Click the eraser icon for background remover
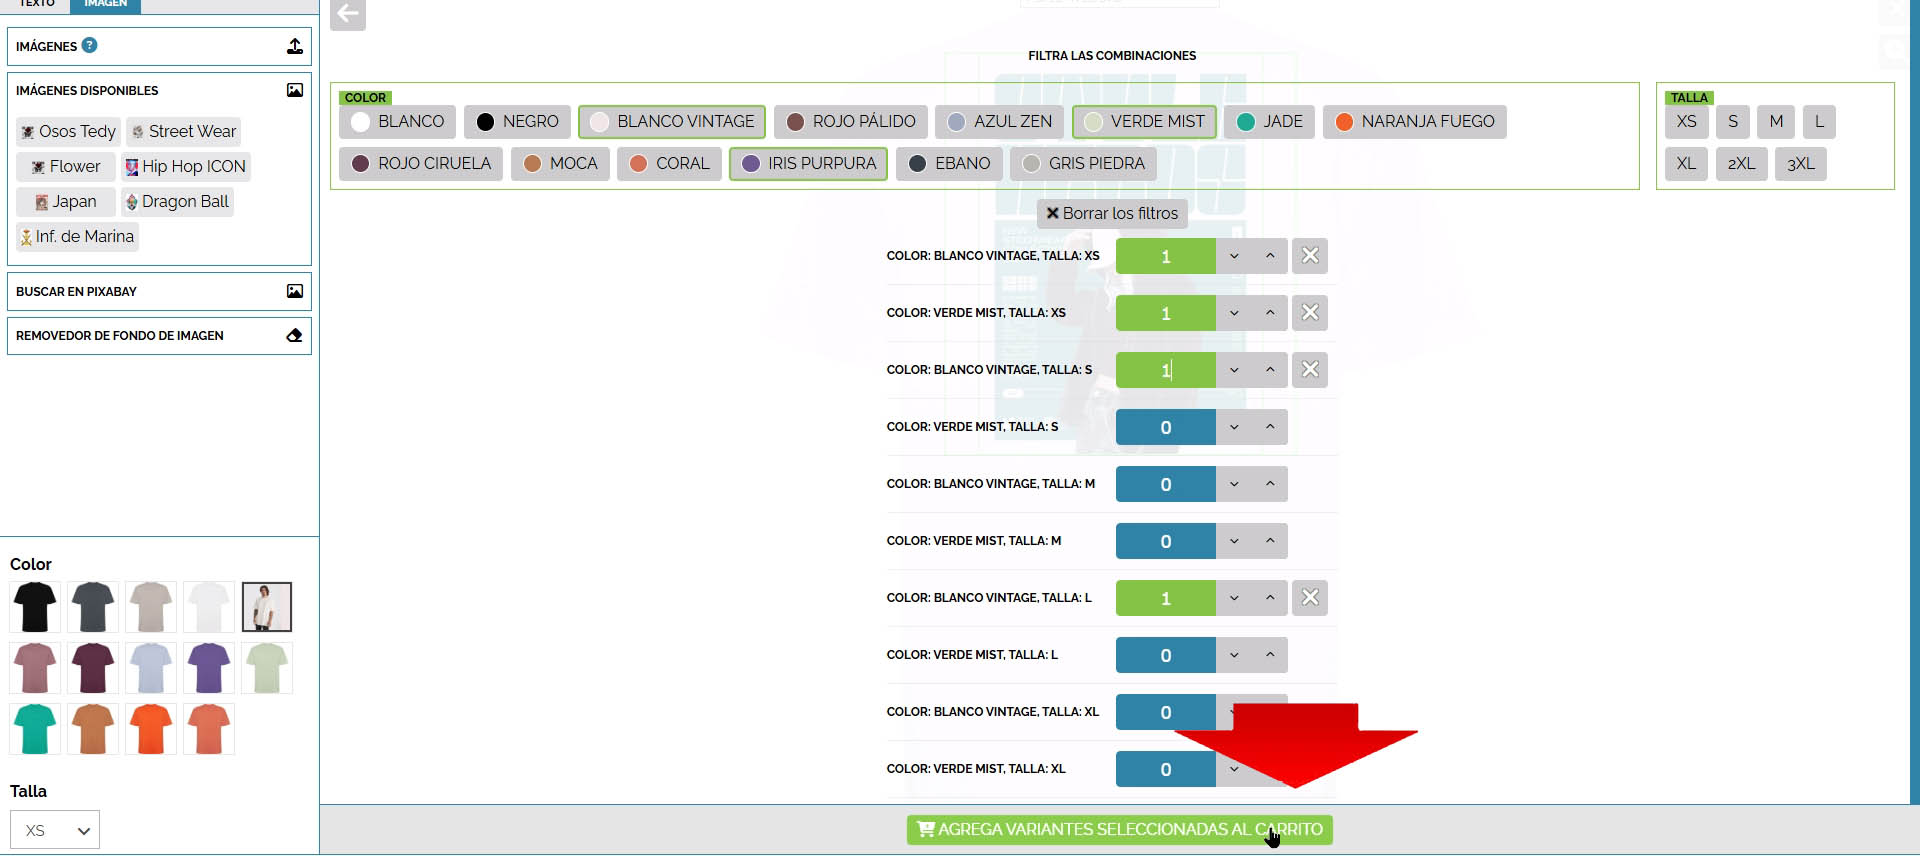This screenshot has width=1920, height=856. [294, 336]
